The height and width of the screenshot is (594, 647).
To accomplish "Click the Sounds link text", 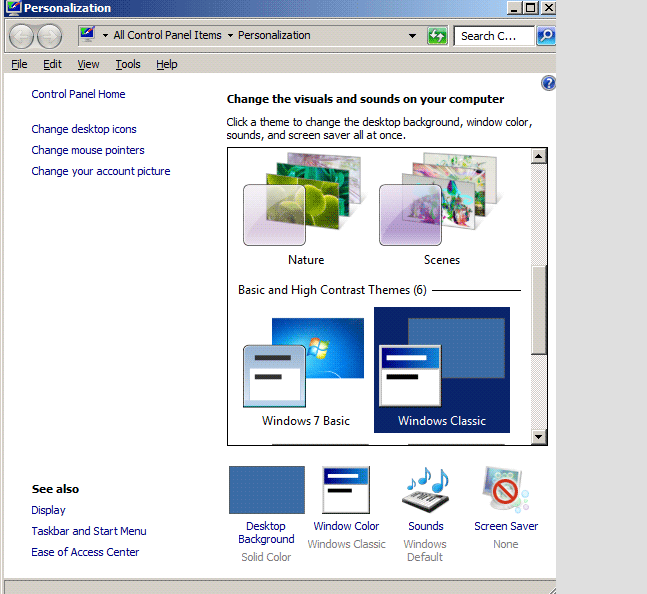I will (x=426, y=526).
